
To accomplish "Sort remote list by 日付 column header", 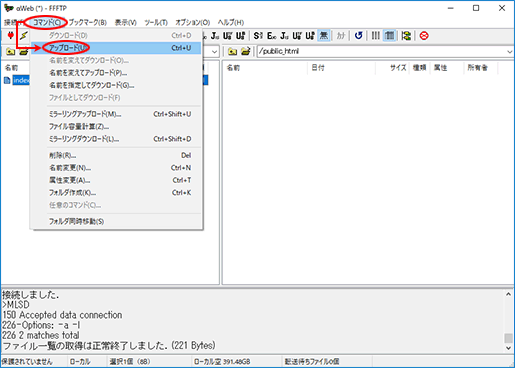I will tap(318, 68).
